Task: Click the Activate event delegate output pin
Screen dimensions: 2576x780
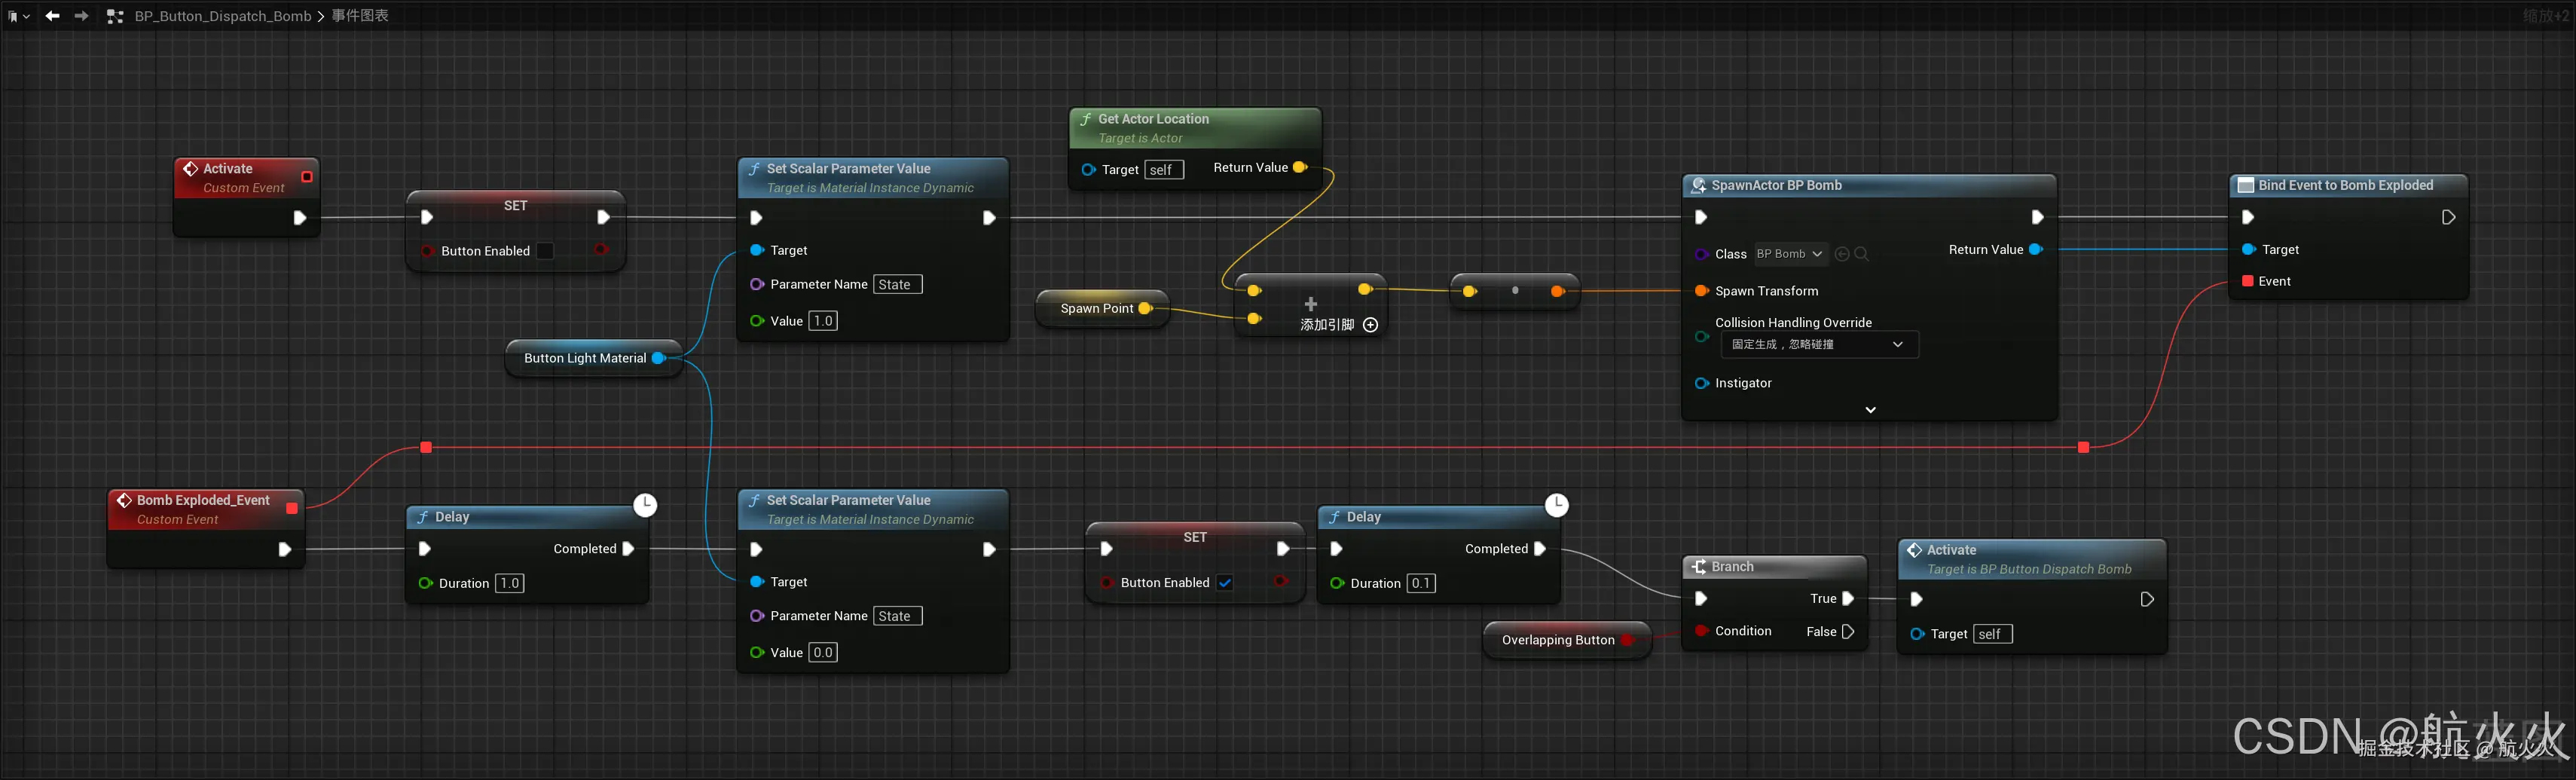Action: [x=307, y=177]
